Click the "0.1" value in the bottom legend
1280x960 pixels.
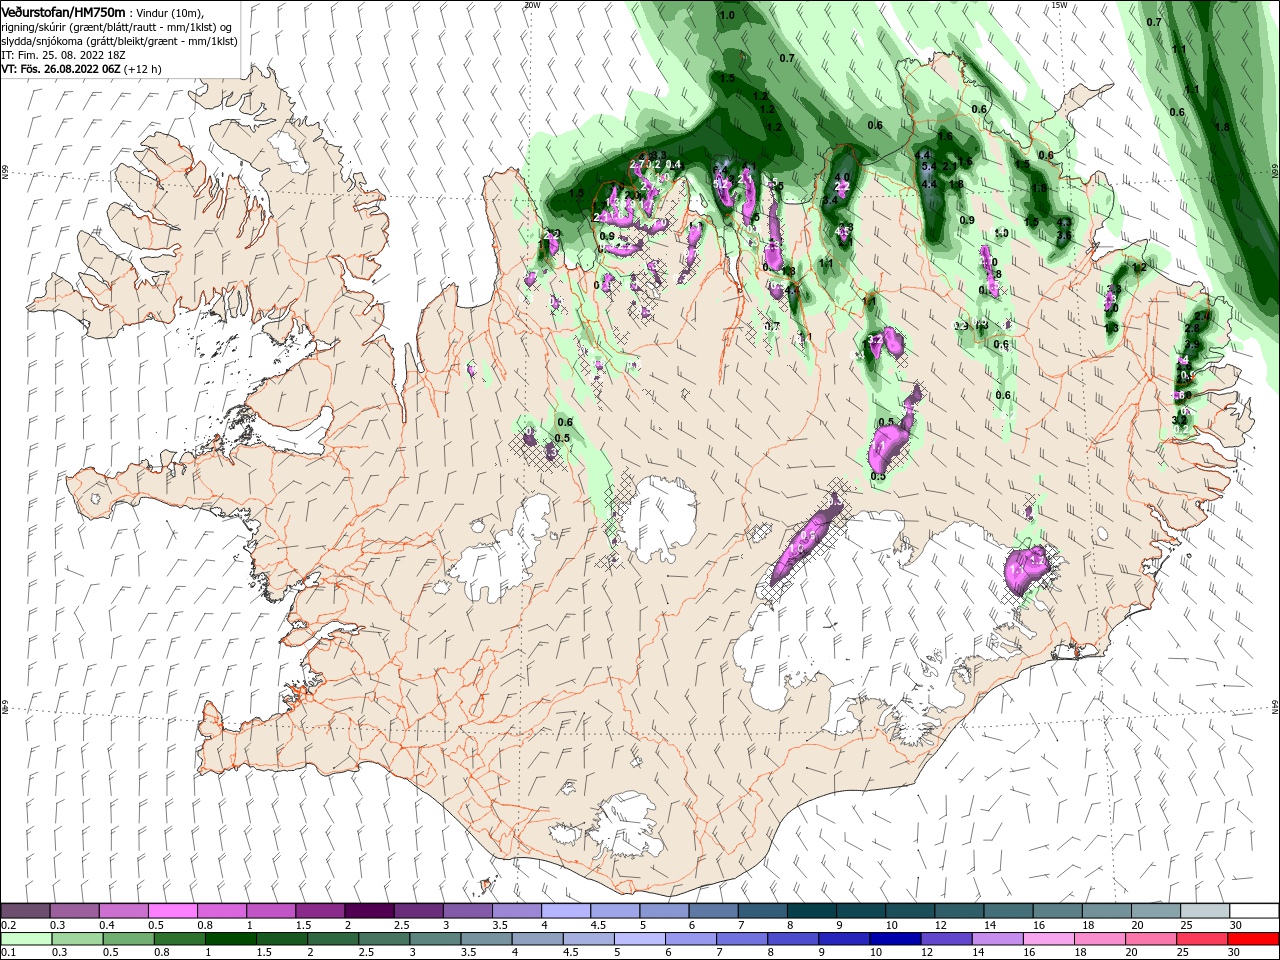(9, 952)
